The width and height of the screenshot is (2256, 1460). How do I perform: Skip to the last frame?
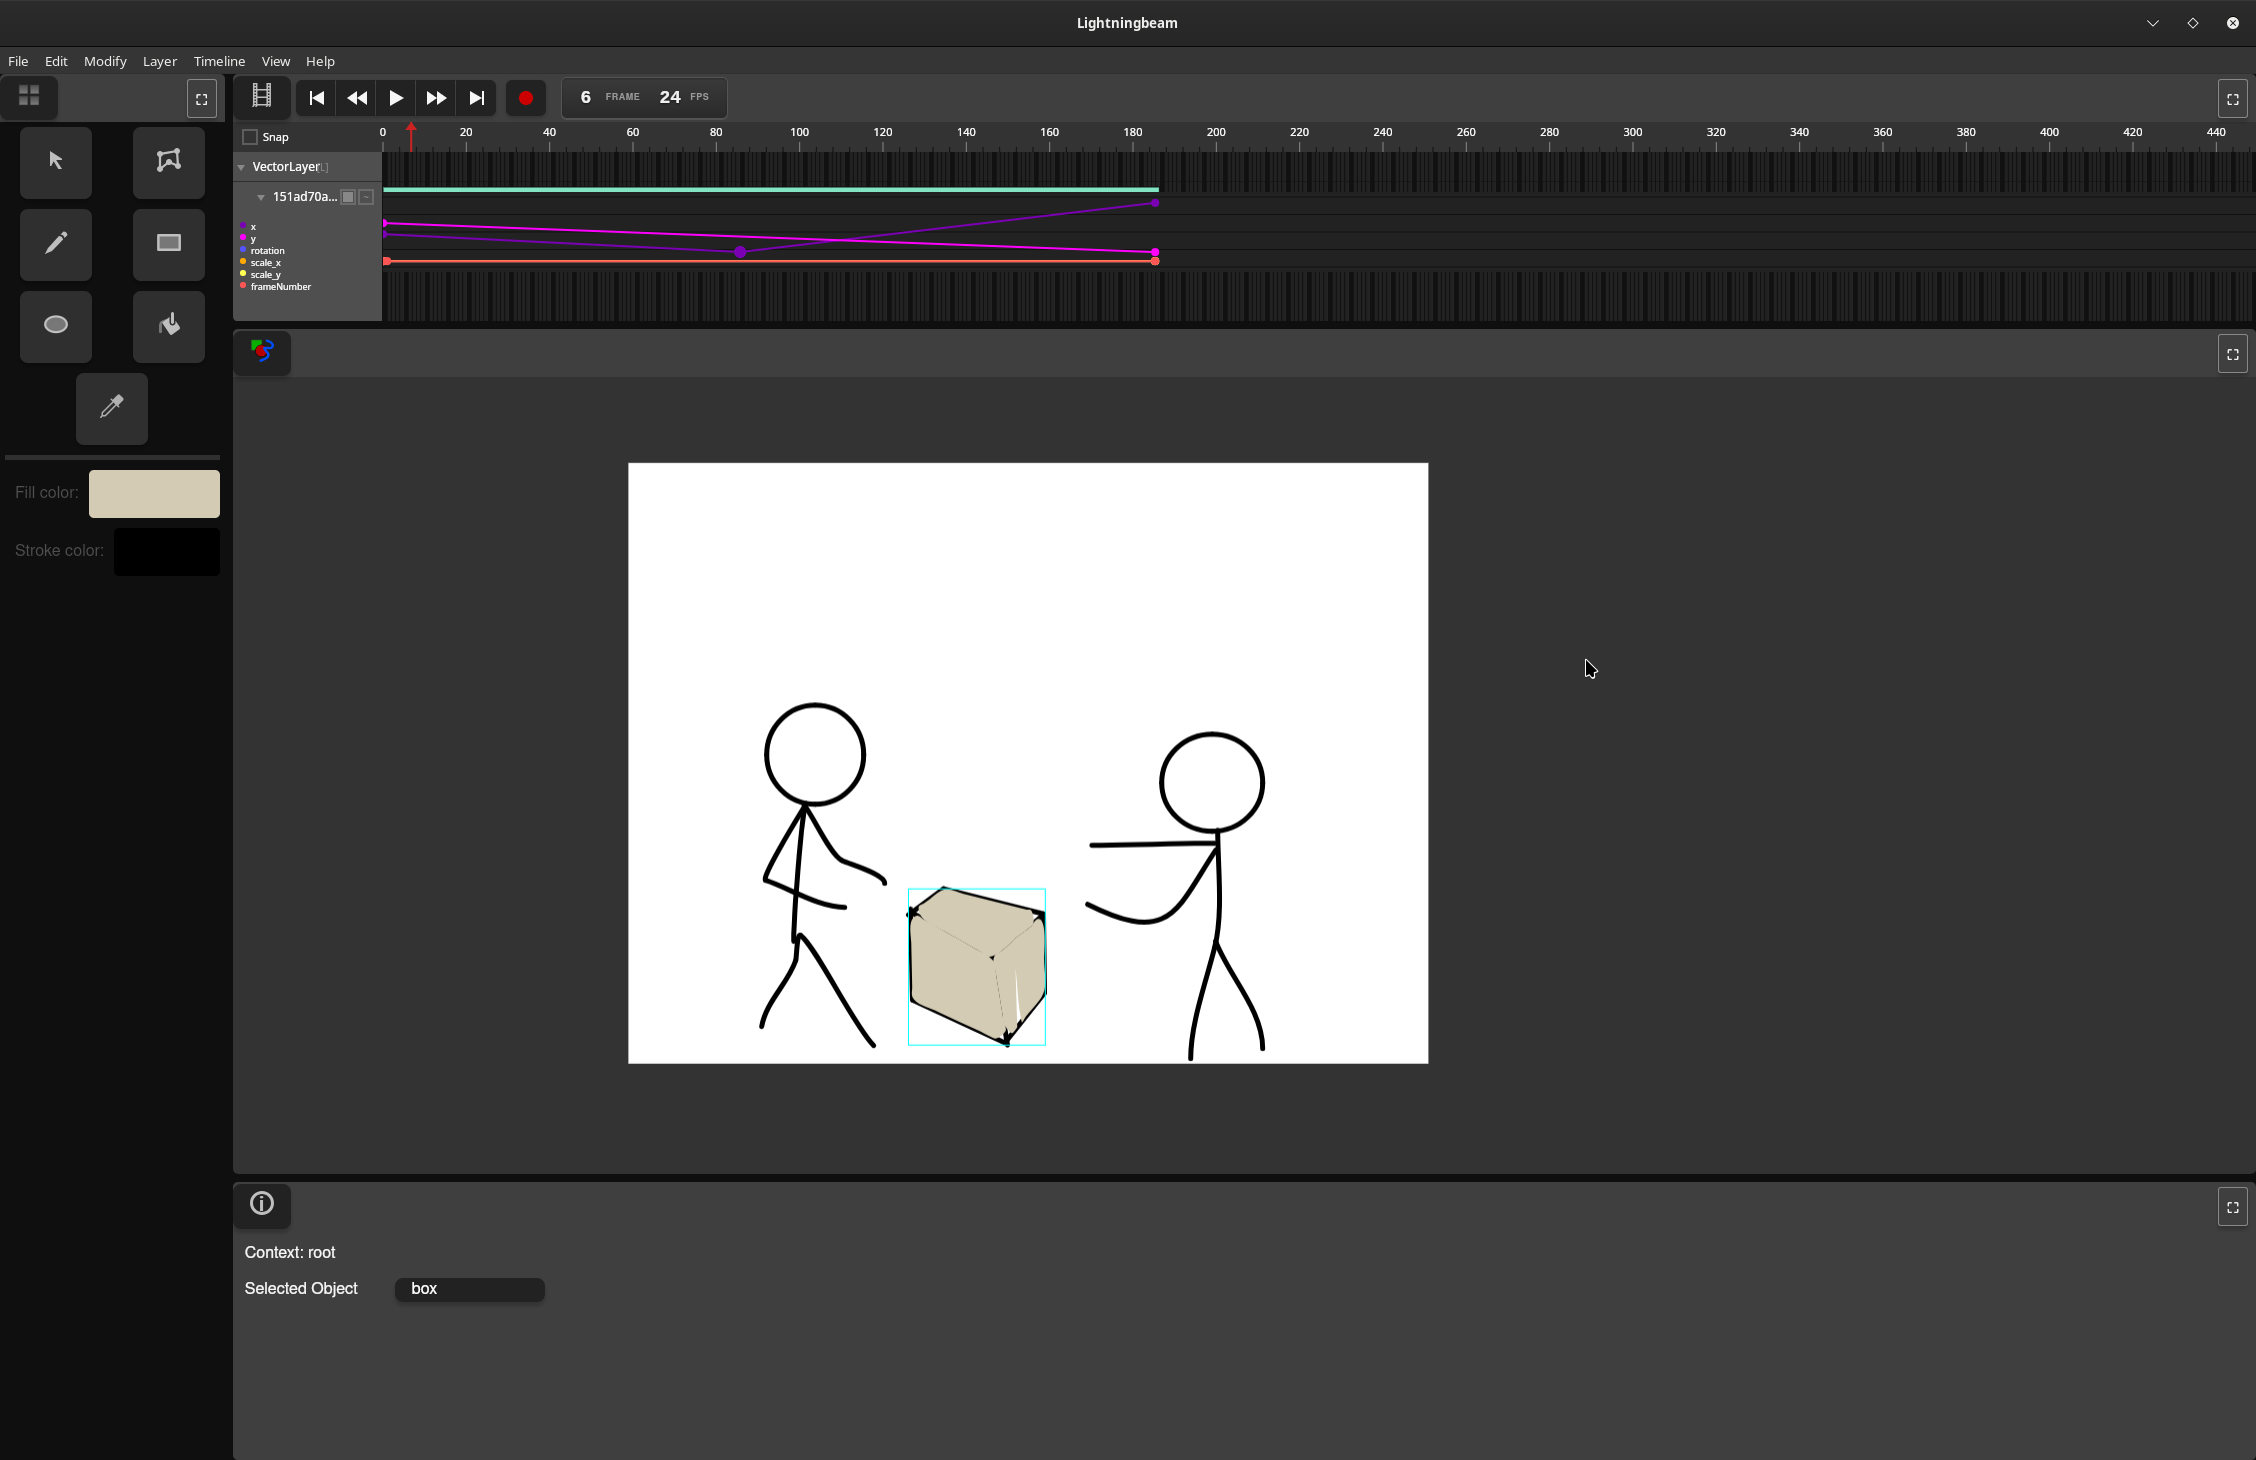point(476,97)
